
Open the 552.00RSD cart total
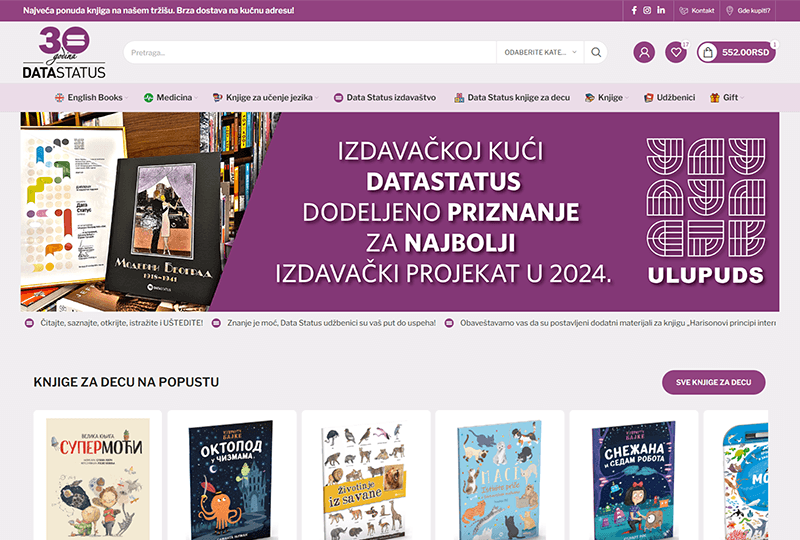tap(745, 52)
